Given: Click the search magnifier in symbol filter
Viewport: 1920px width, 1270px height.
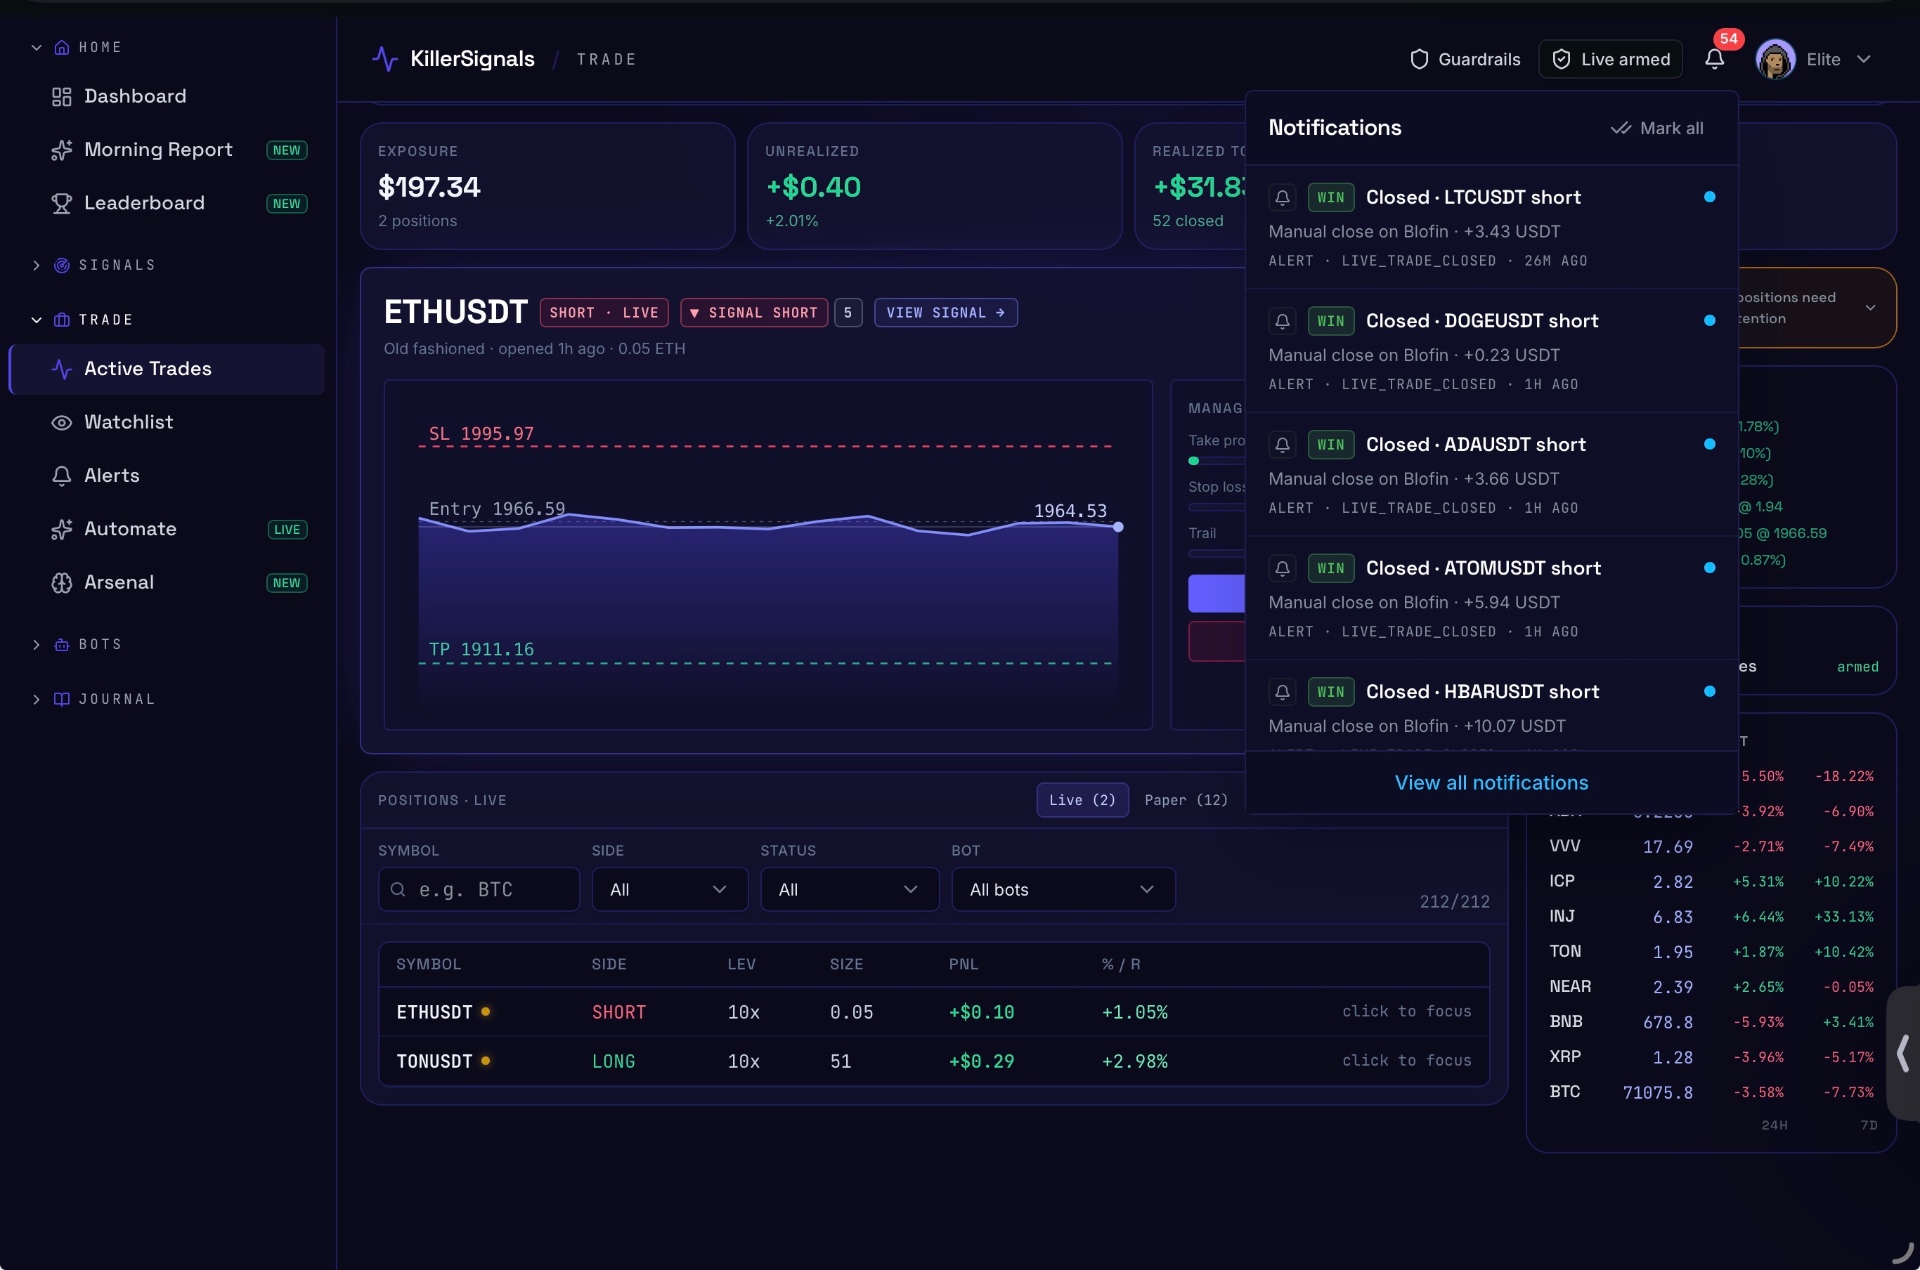Looking at the screenshot, I should tap(398, 889).
